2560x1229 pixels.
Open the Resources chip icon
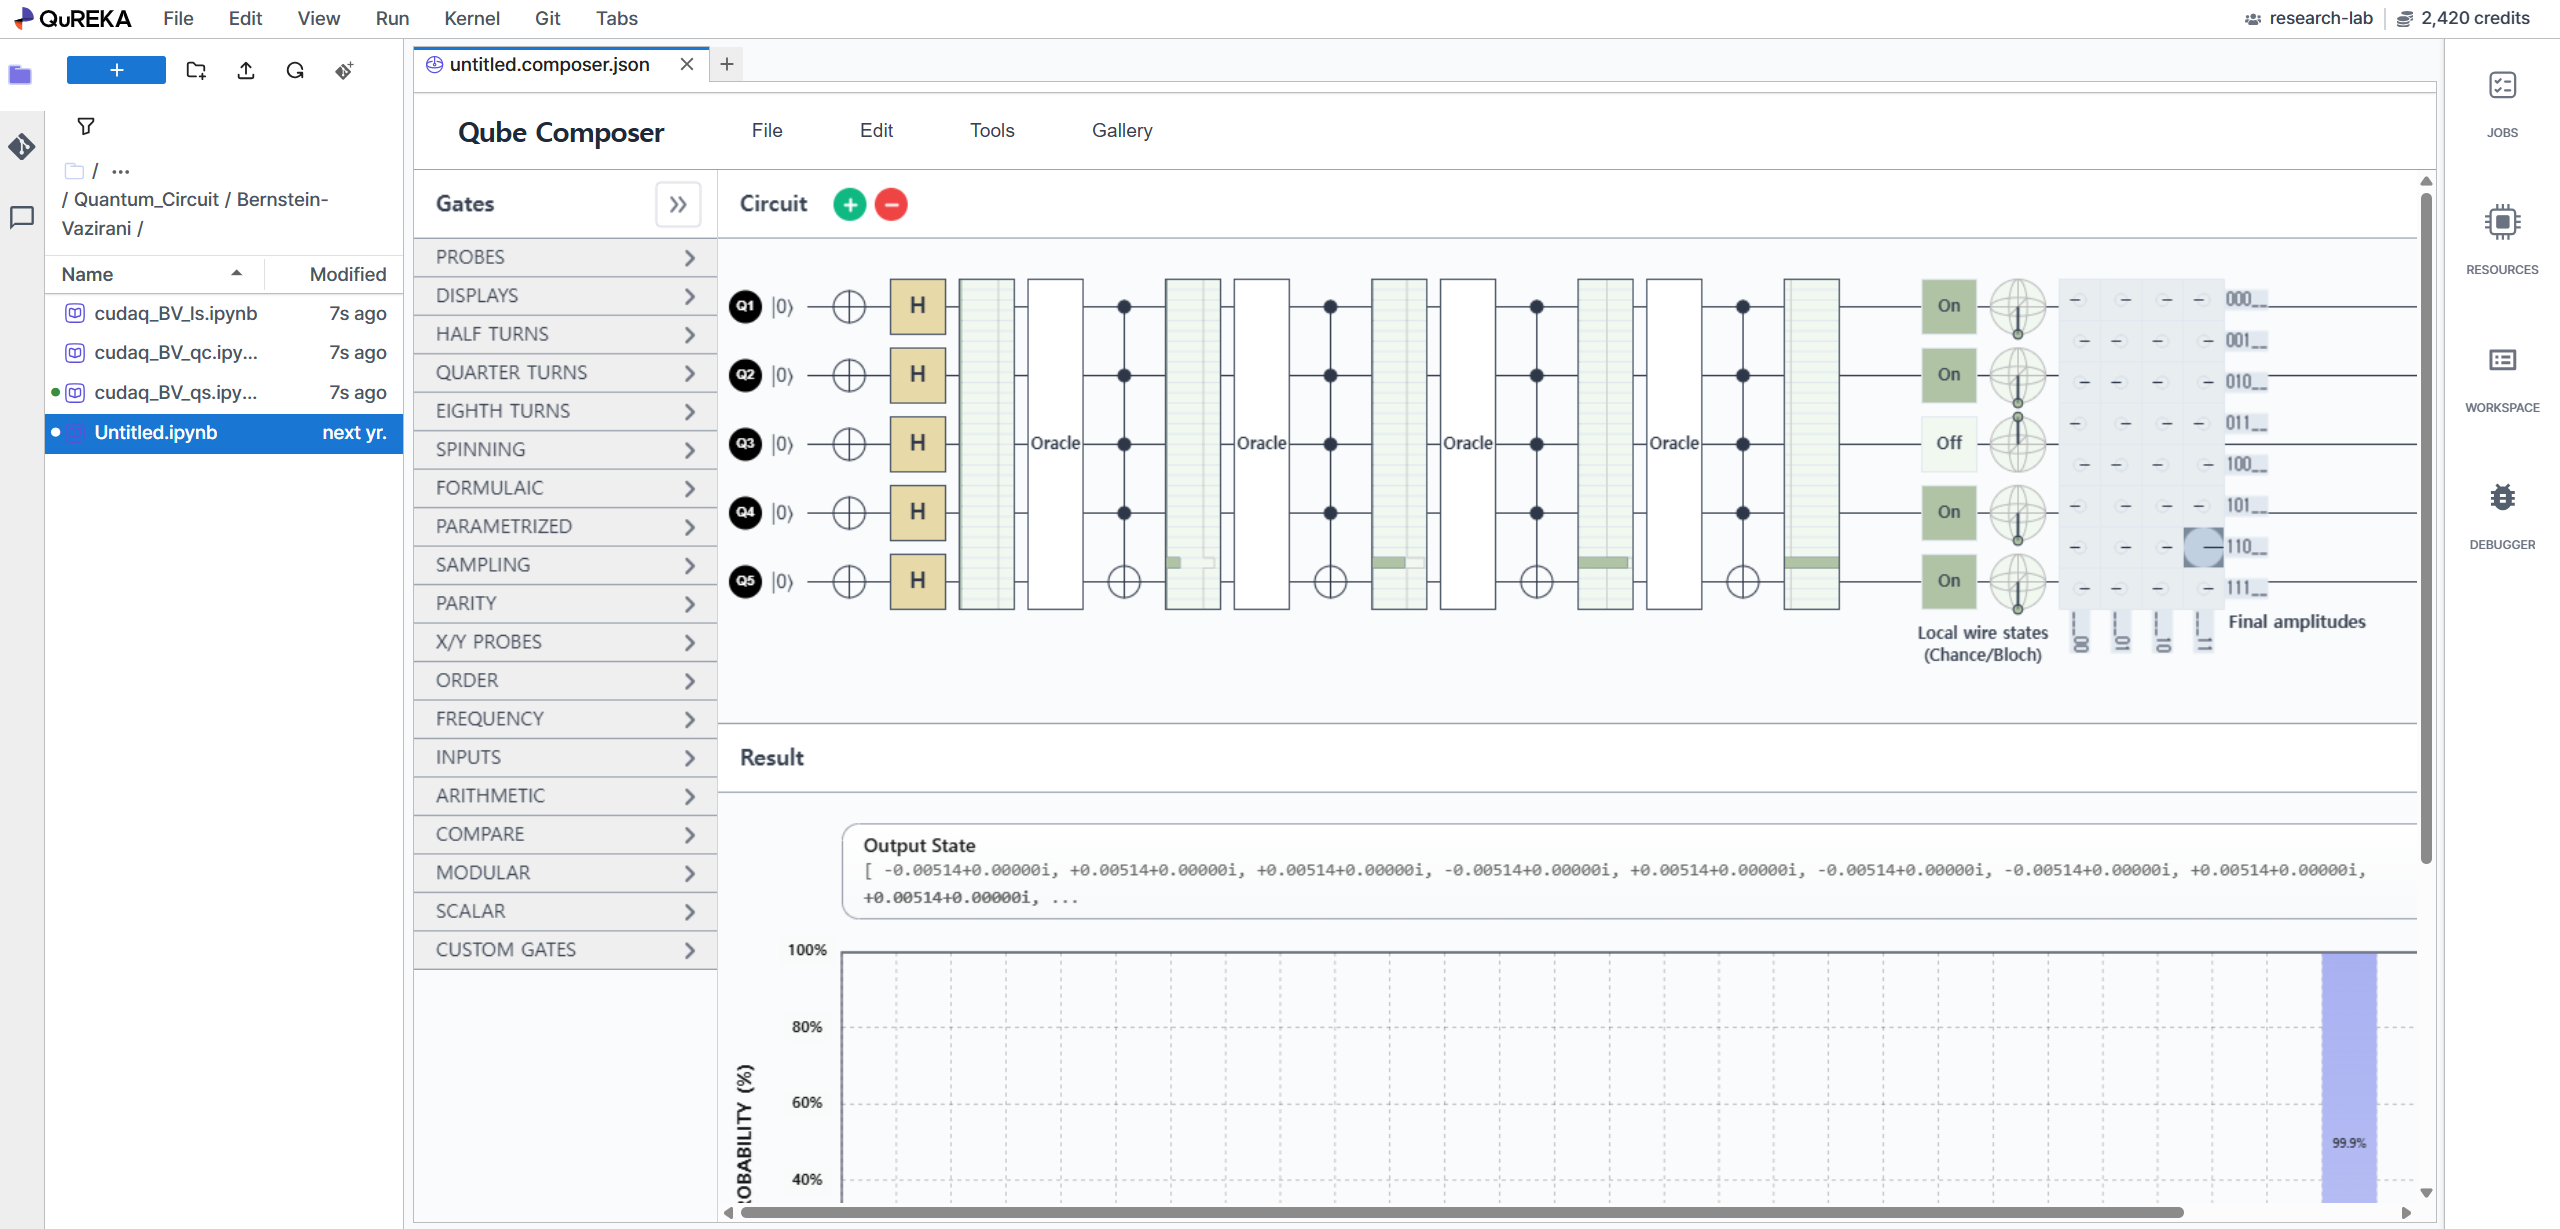point(2502,222)
